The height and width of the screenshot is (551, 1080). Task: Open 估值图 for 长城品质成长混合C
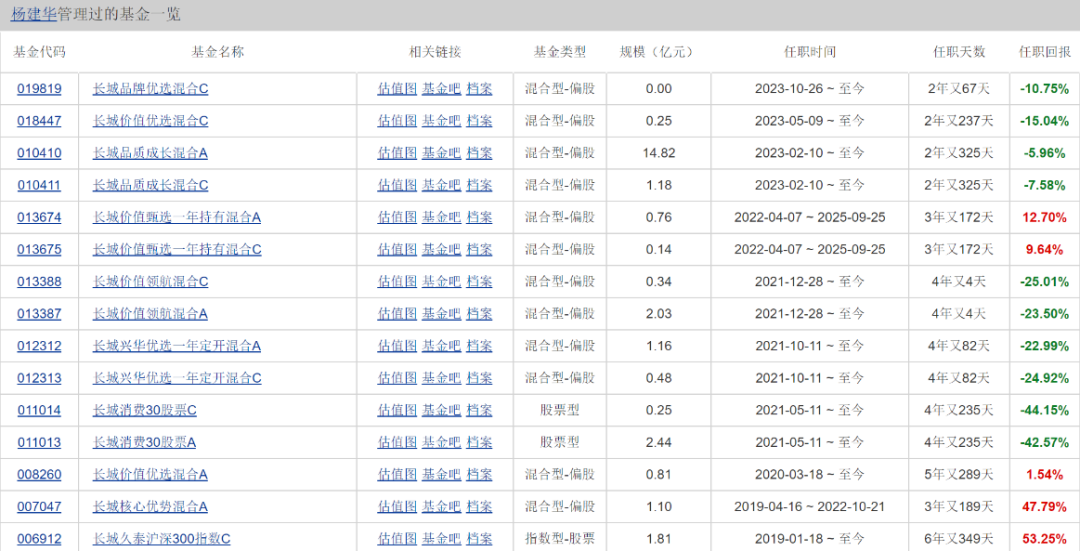(397, 185)
